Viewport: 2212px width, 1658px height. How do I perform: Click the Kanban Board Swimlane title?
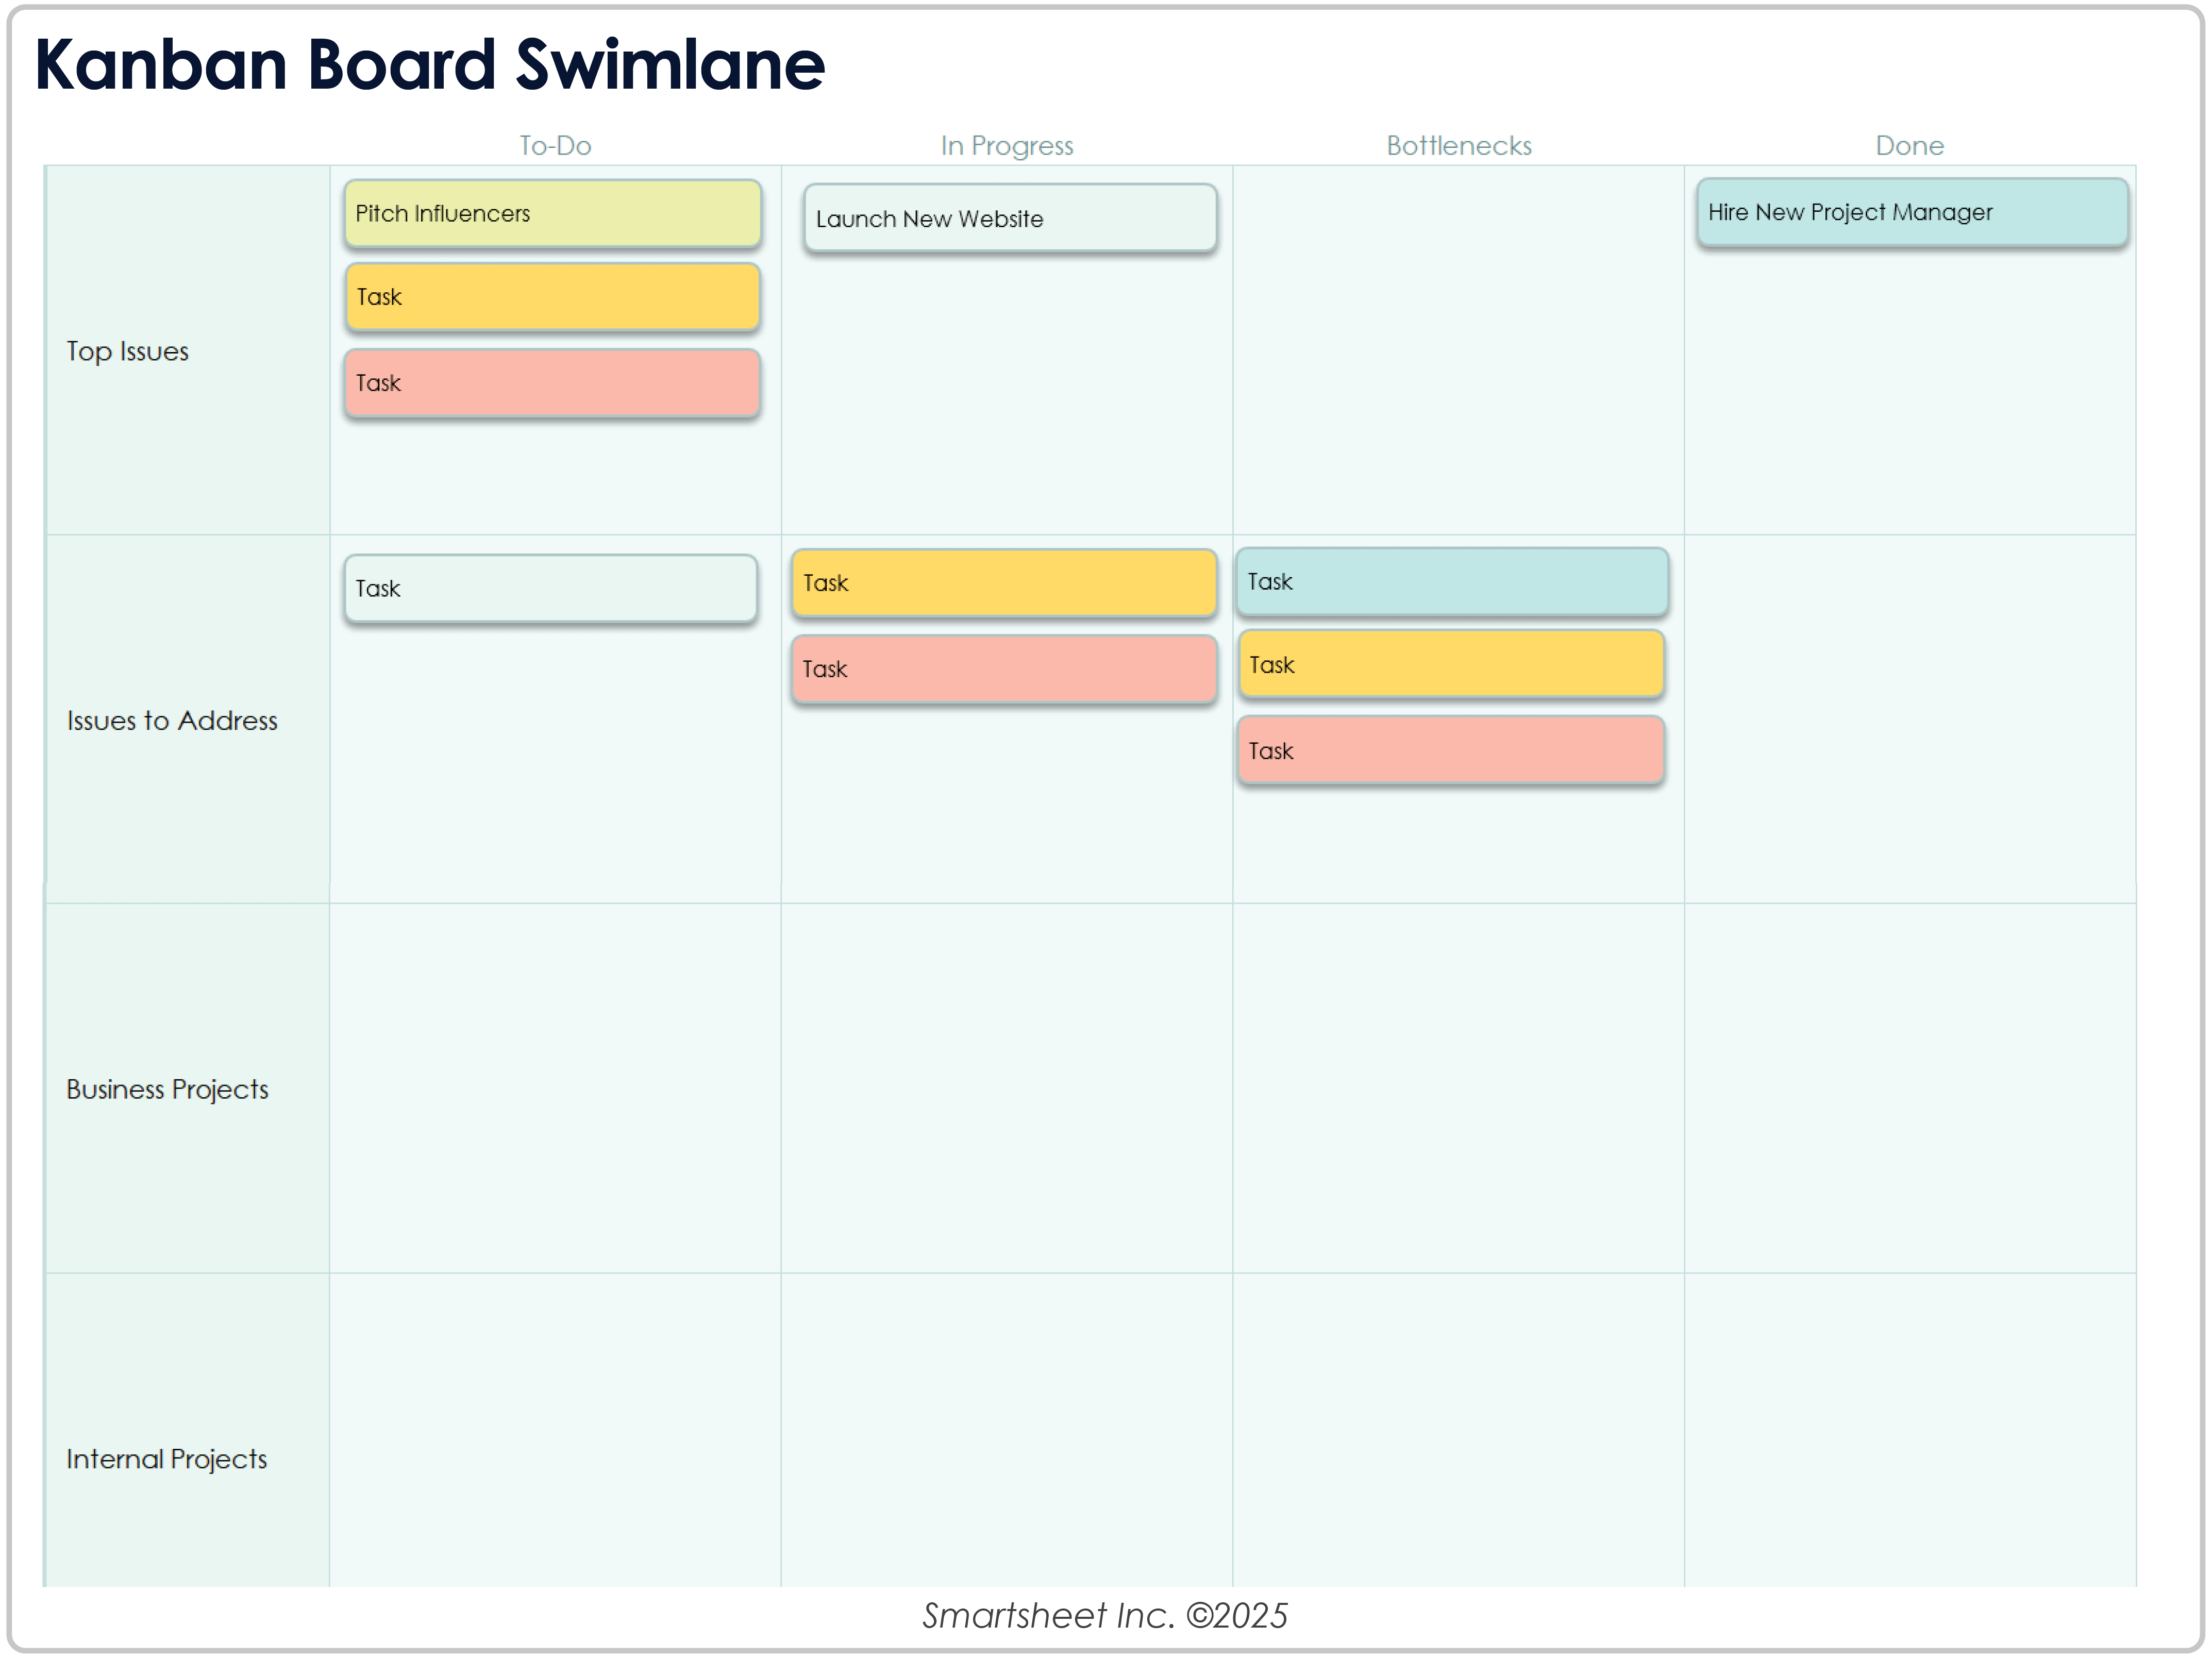tap(430, 65)
